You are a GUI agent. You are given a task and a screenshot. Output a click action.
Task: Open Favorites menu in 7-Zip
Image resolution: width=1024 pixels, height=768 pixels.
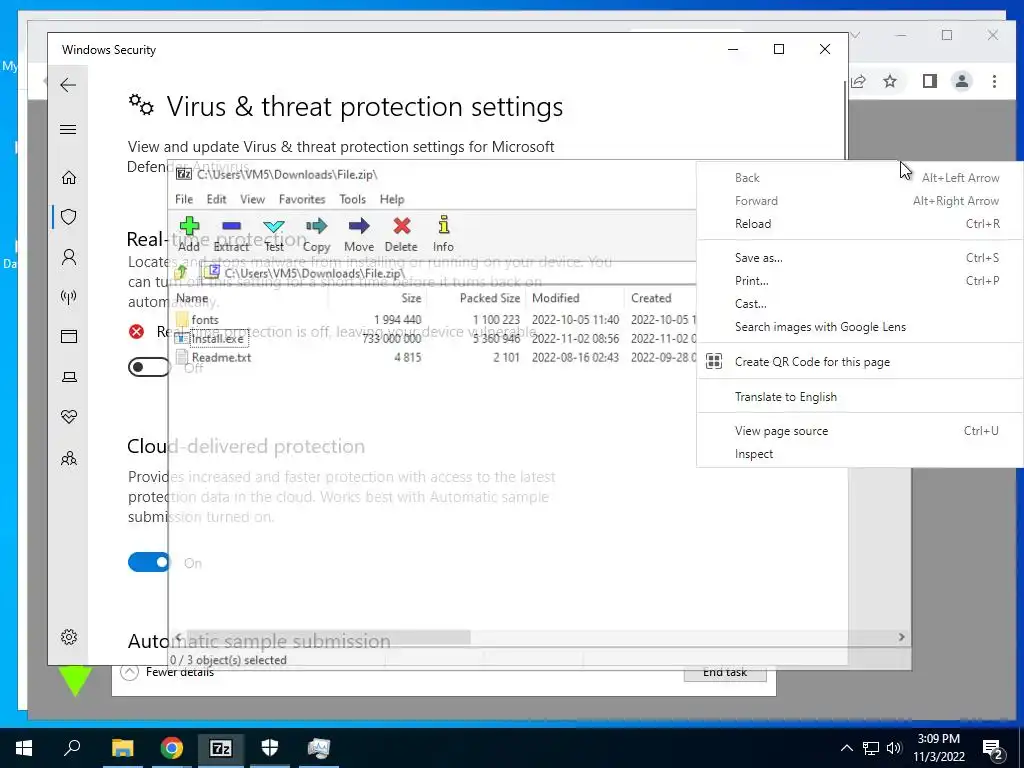pyautogui.click(x=302, y=199)
